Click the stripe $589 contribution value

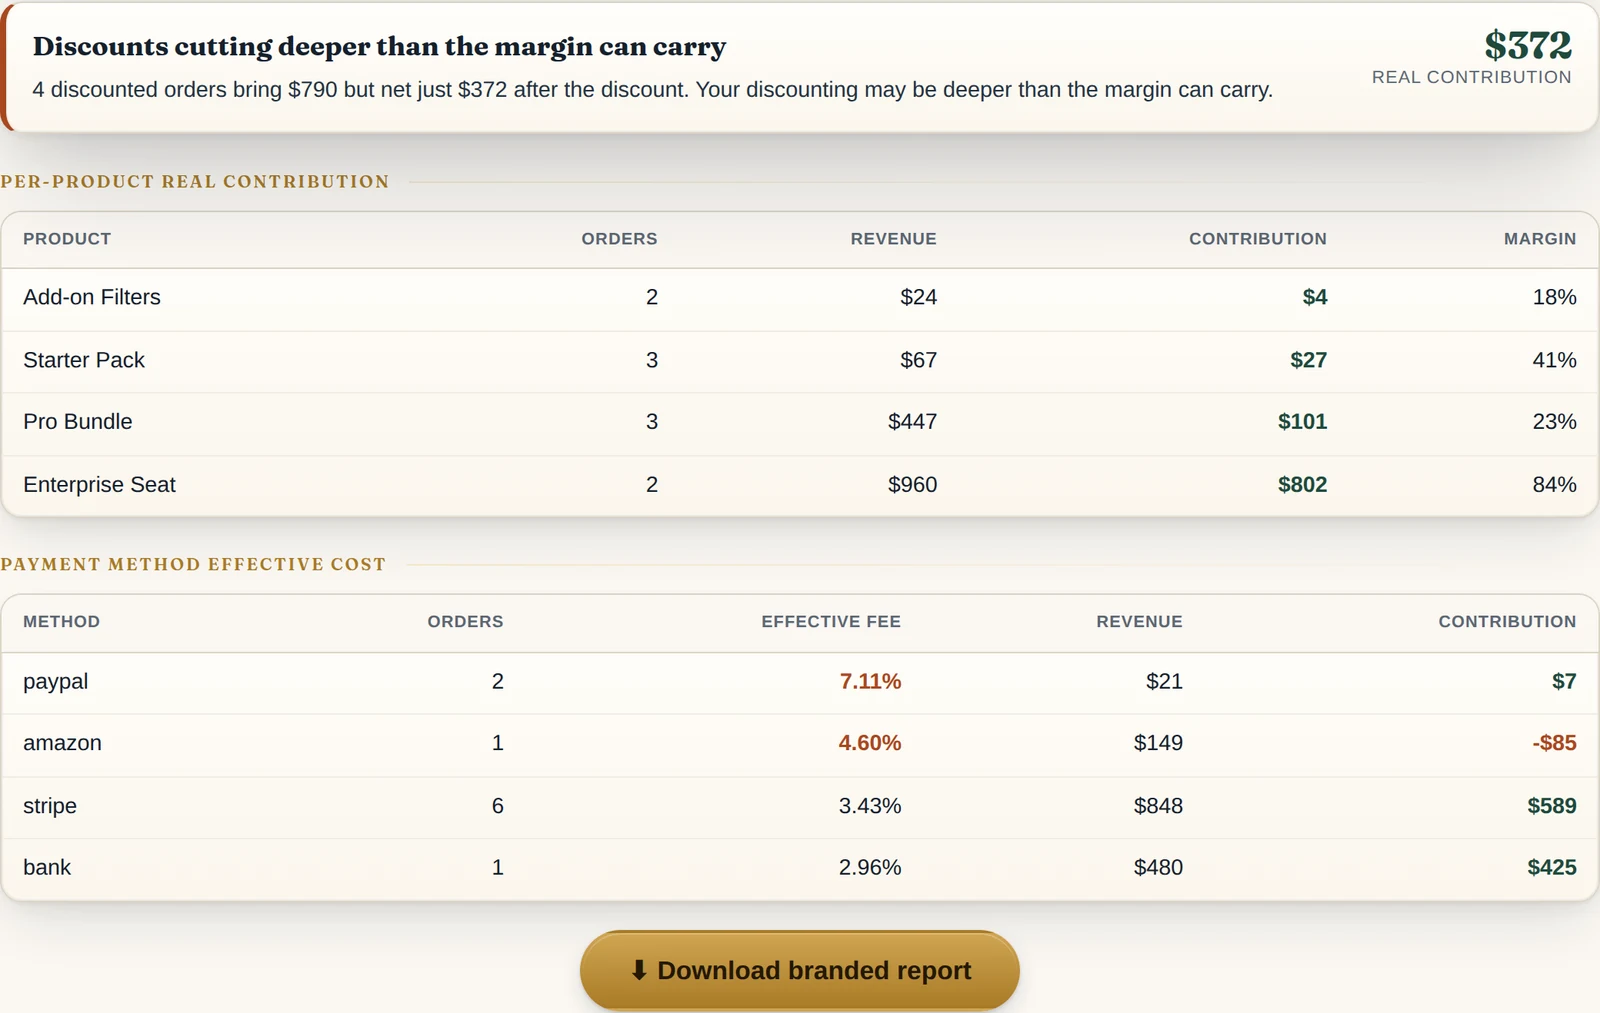point(1552,806)
